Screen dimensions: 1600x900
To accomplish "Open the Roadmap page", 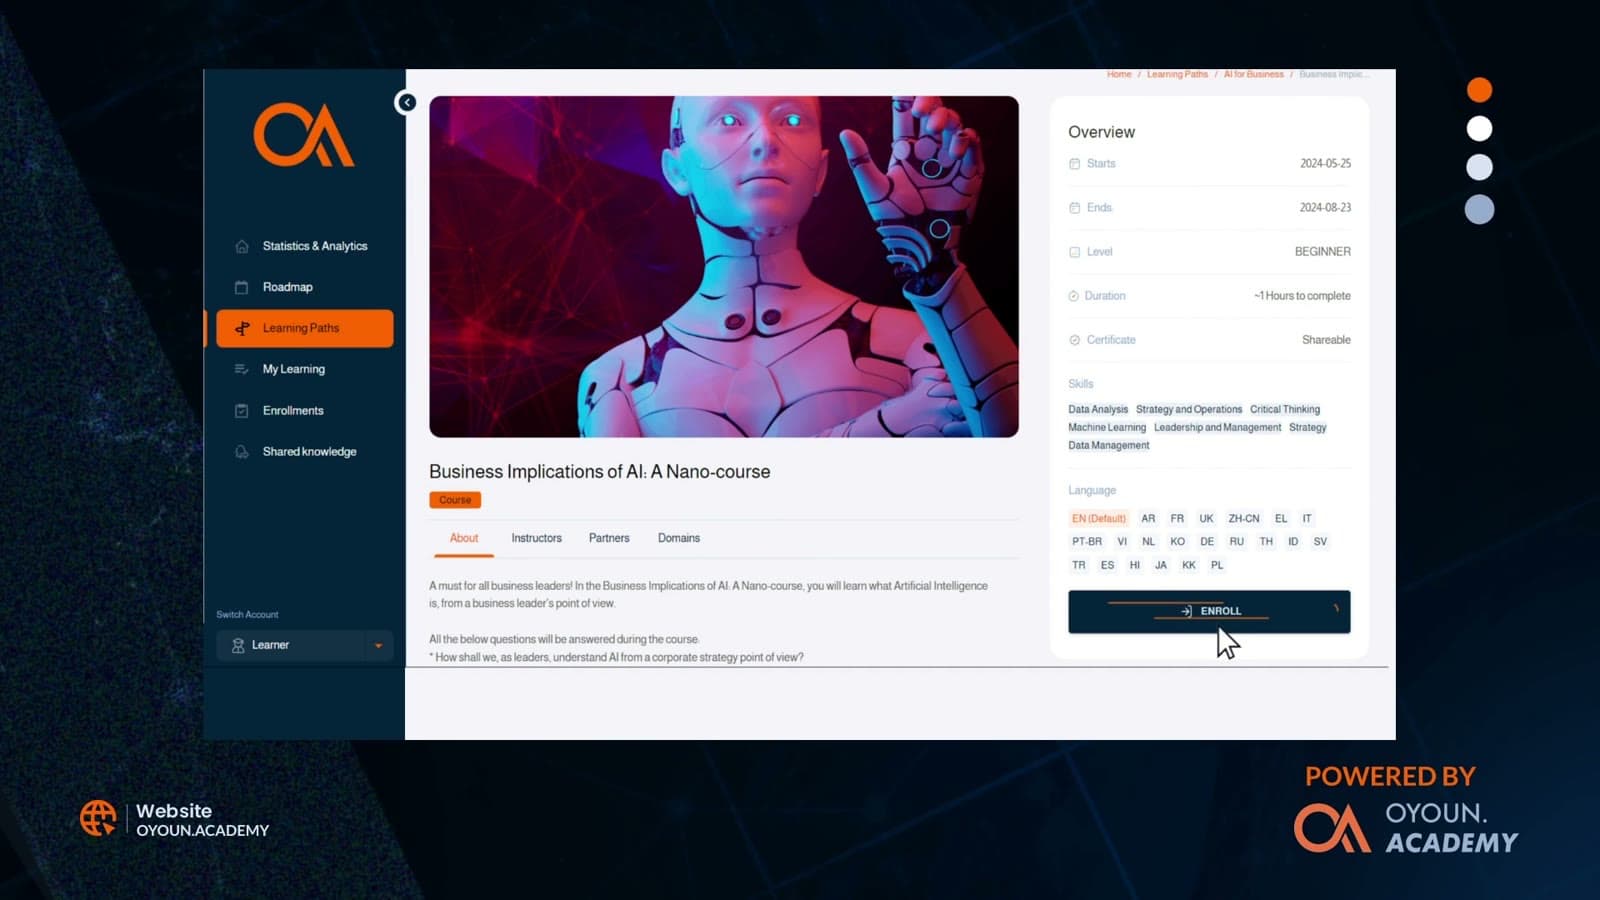I will coord(287,287).
